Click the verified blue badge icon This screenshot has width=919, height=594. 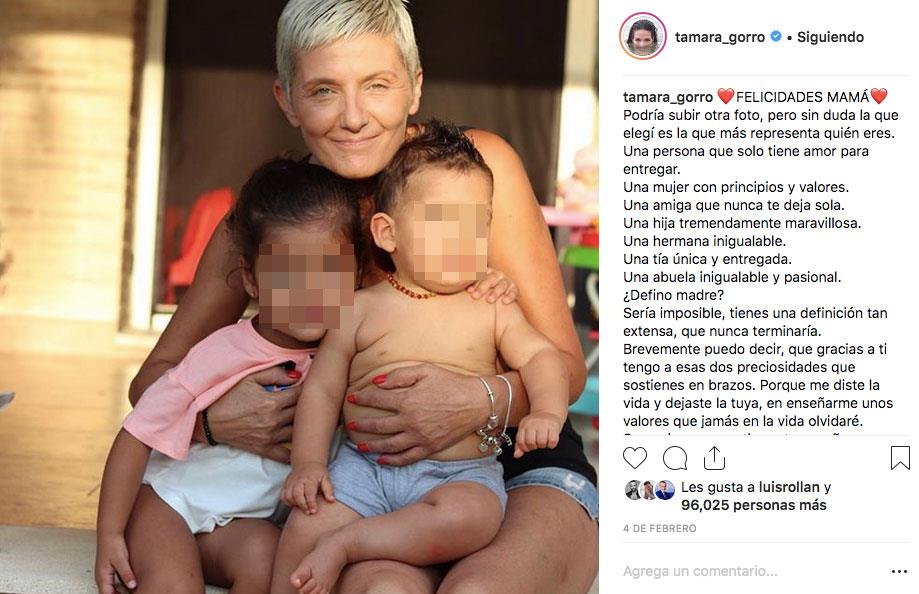tap(776, 36)
